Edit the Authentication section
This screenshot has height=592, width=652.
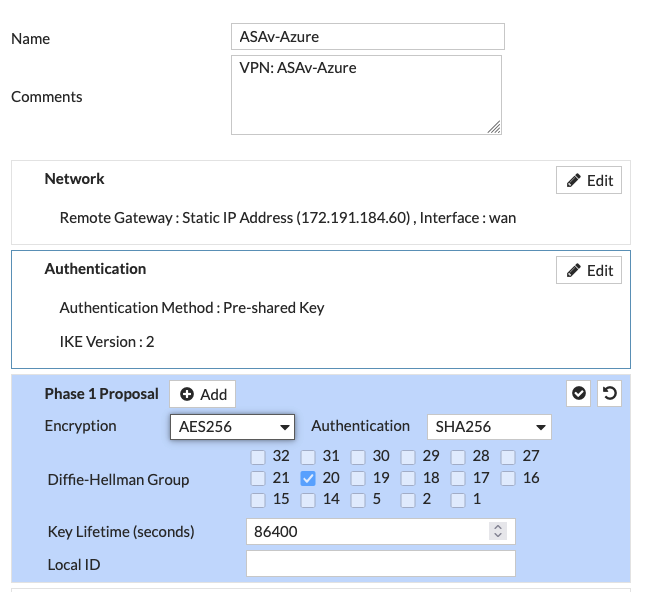click(x=589, y=270)
